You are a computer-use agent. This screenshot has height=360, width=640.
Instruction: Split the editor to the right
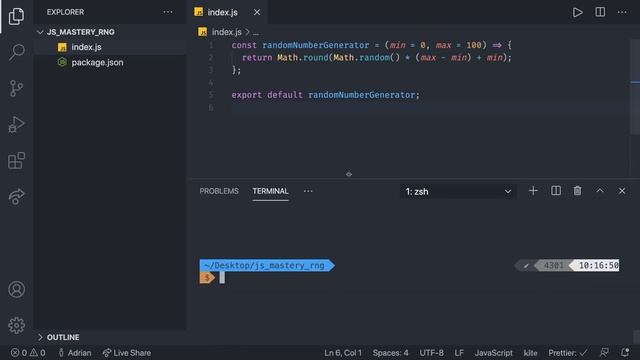pos(600,12)
